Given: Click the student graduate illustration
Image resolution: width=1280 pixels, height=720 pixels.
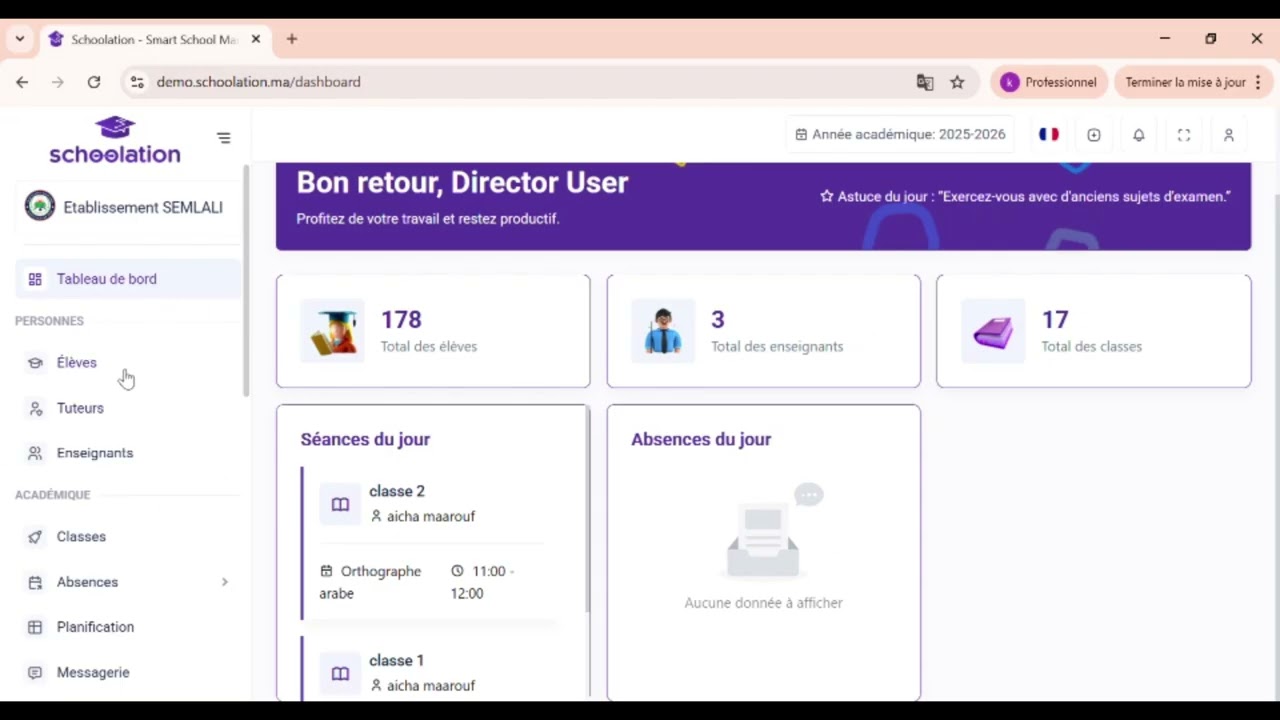Looking at the screenshot, I should tap(333, 331).
